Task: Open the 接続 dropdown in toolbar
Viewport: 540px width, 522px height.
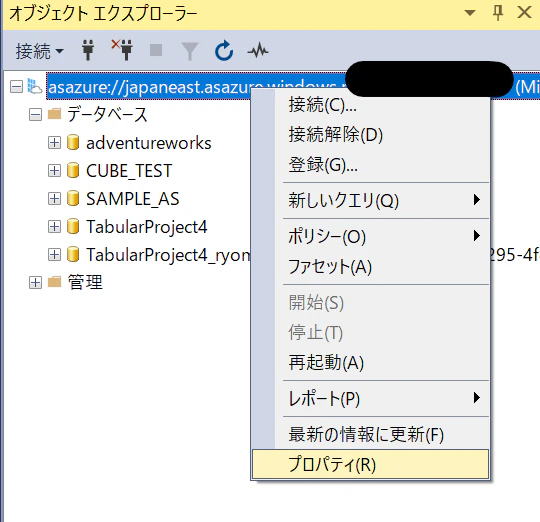Action: click(39, 51)
